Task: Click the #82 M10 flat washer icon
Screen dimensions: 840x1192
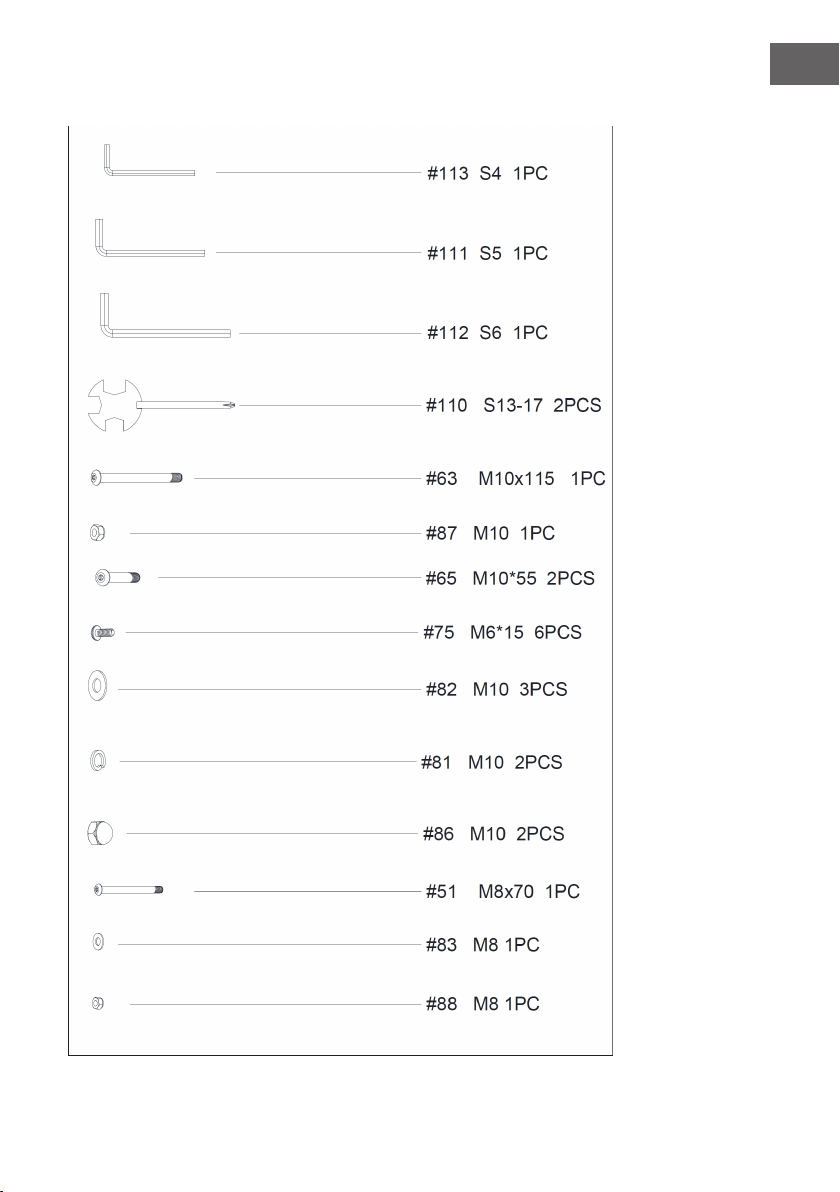Action: [x=97, y=686]
